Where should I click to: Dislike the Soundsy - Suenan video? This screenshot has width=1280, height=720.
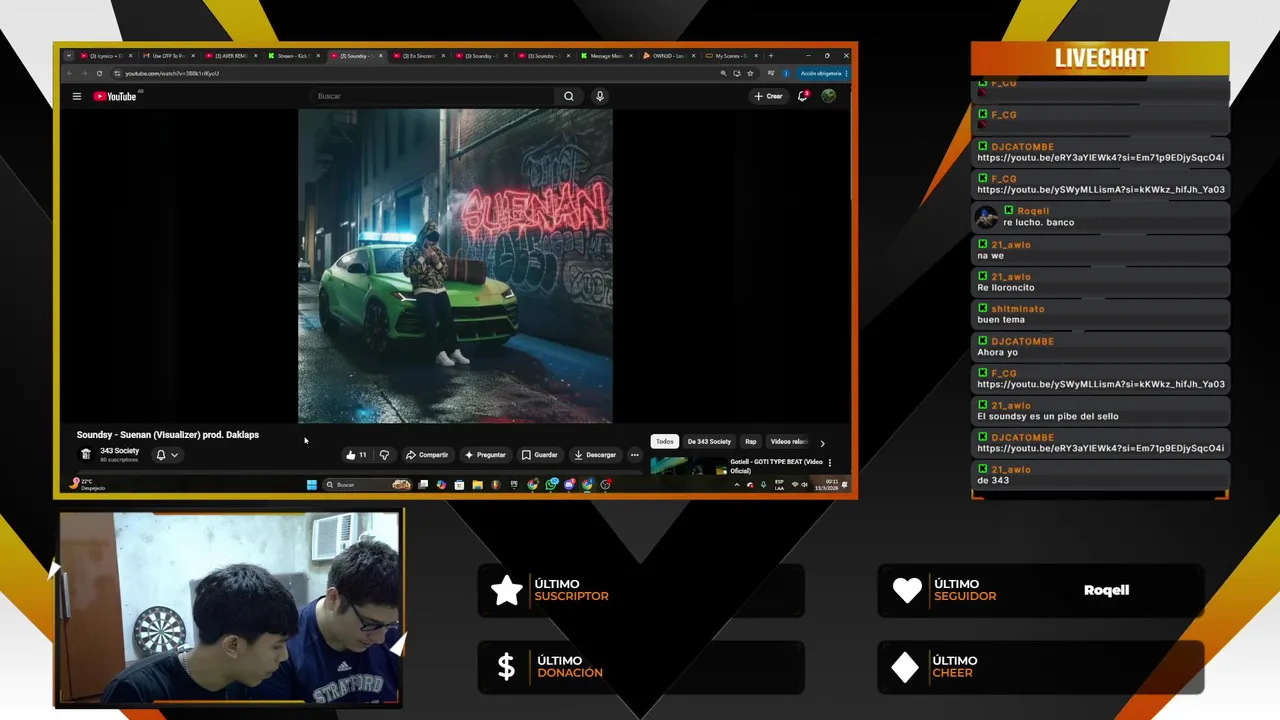[x=384, y=455]
